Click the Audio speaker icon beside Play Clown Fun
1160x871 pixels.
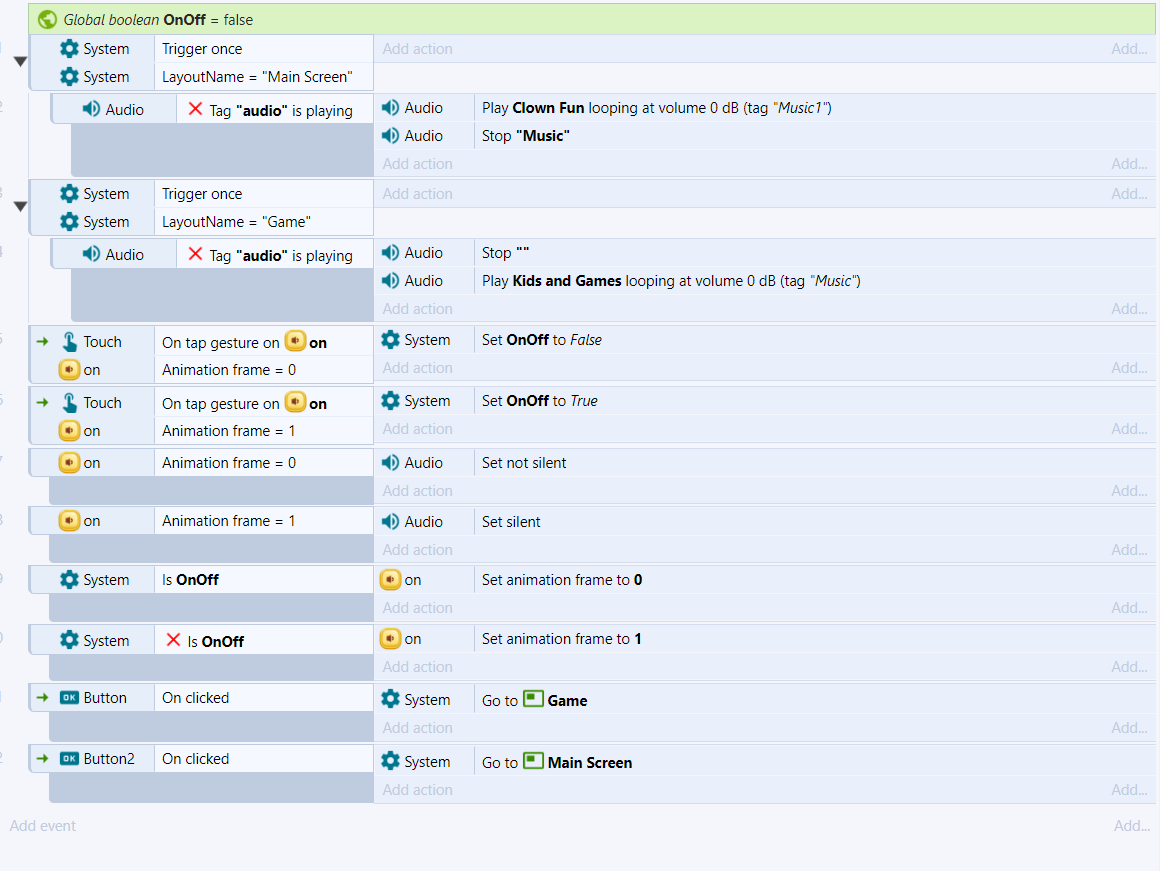(391, 108)
